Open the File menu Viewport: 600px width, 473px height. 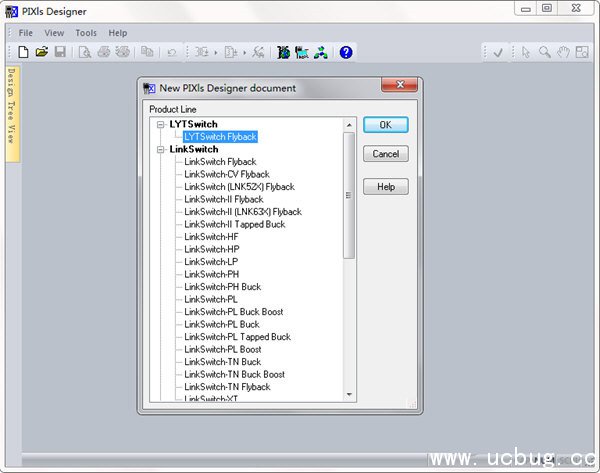pyautogui.click(x=26, y=33)
